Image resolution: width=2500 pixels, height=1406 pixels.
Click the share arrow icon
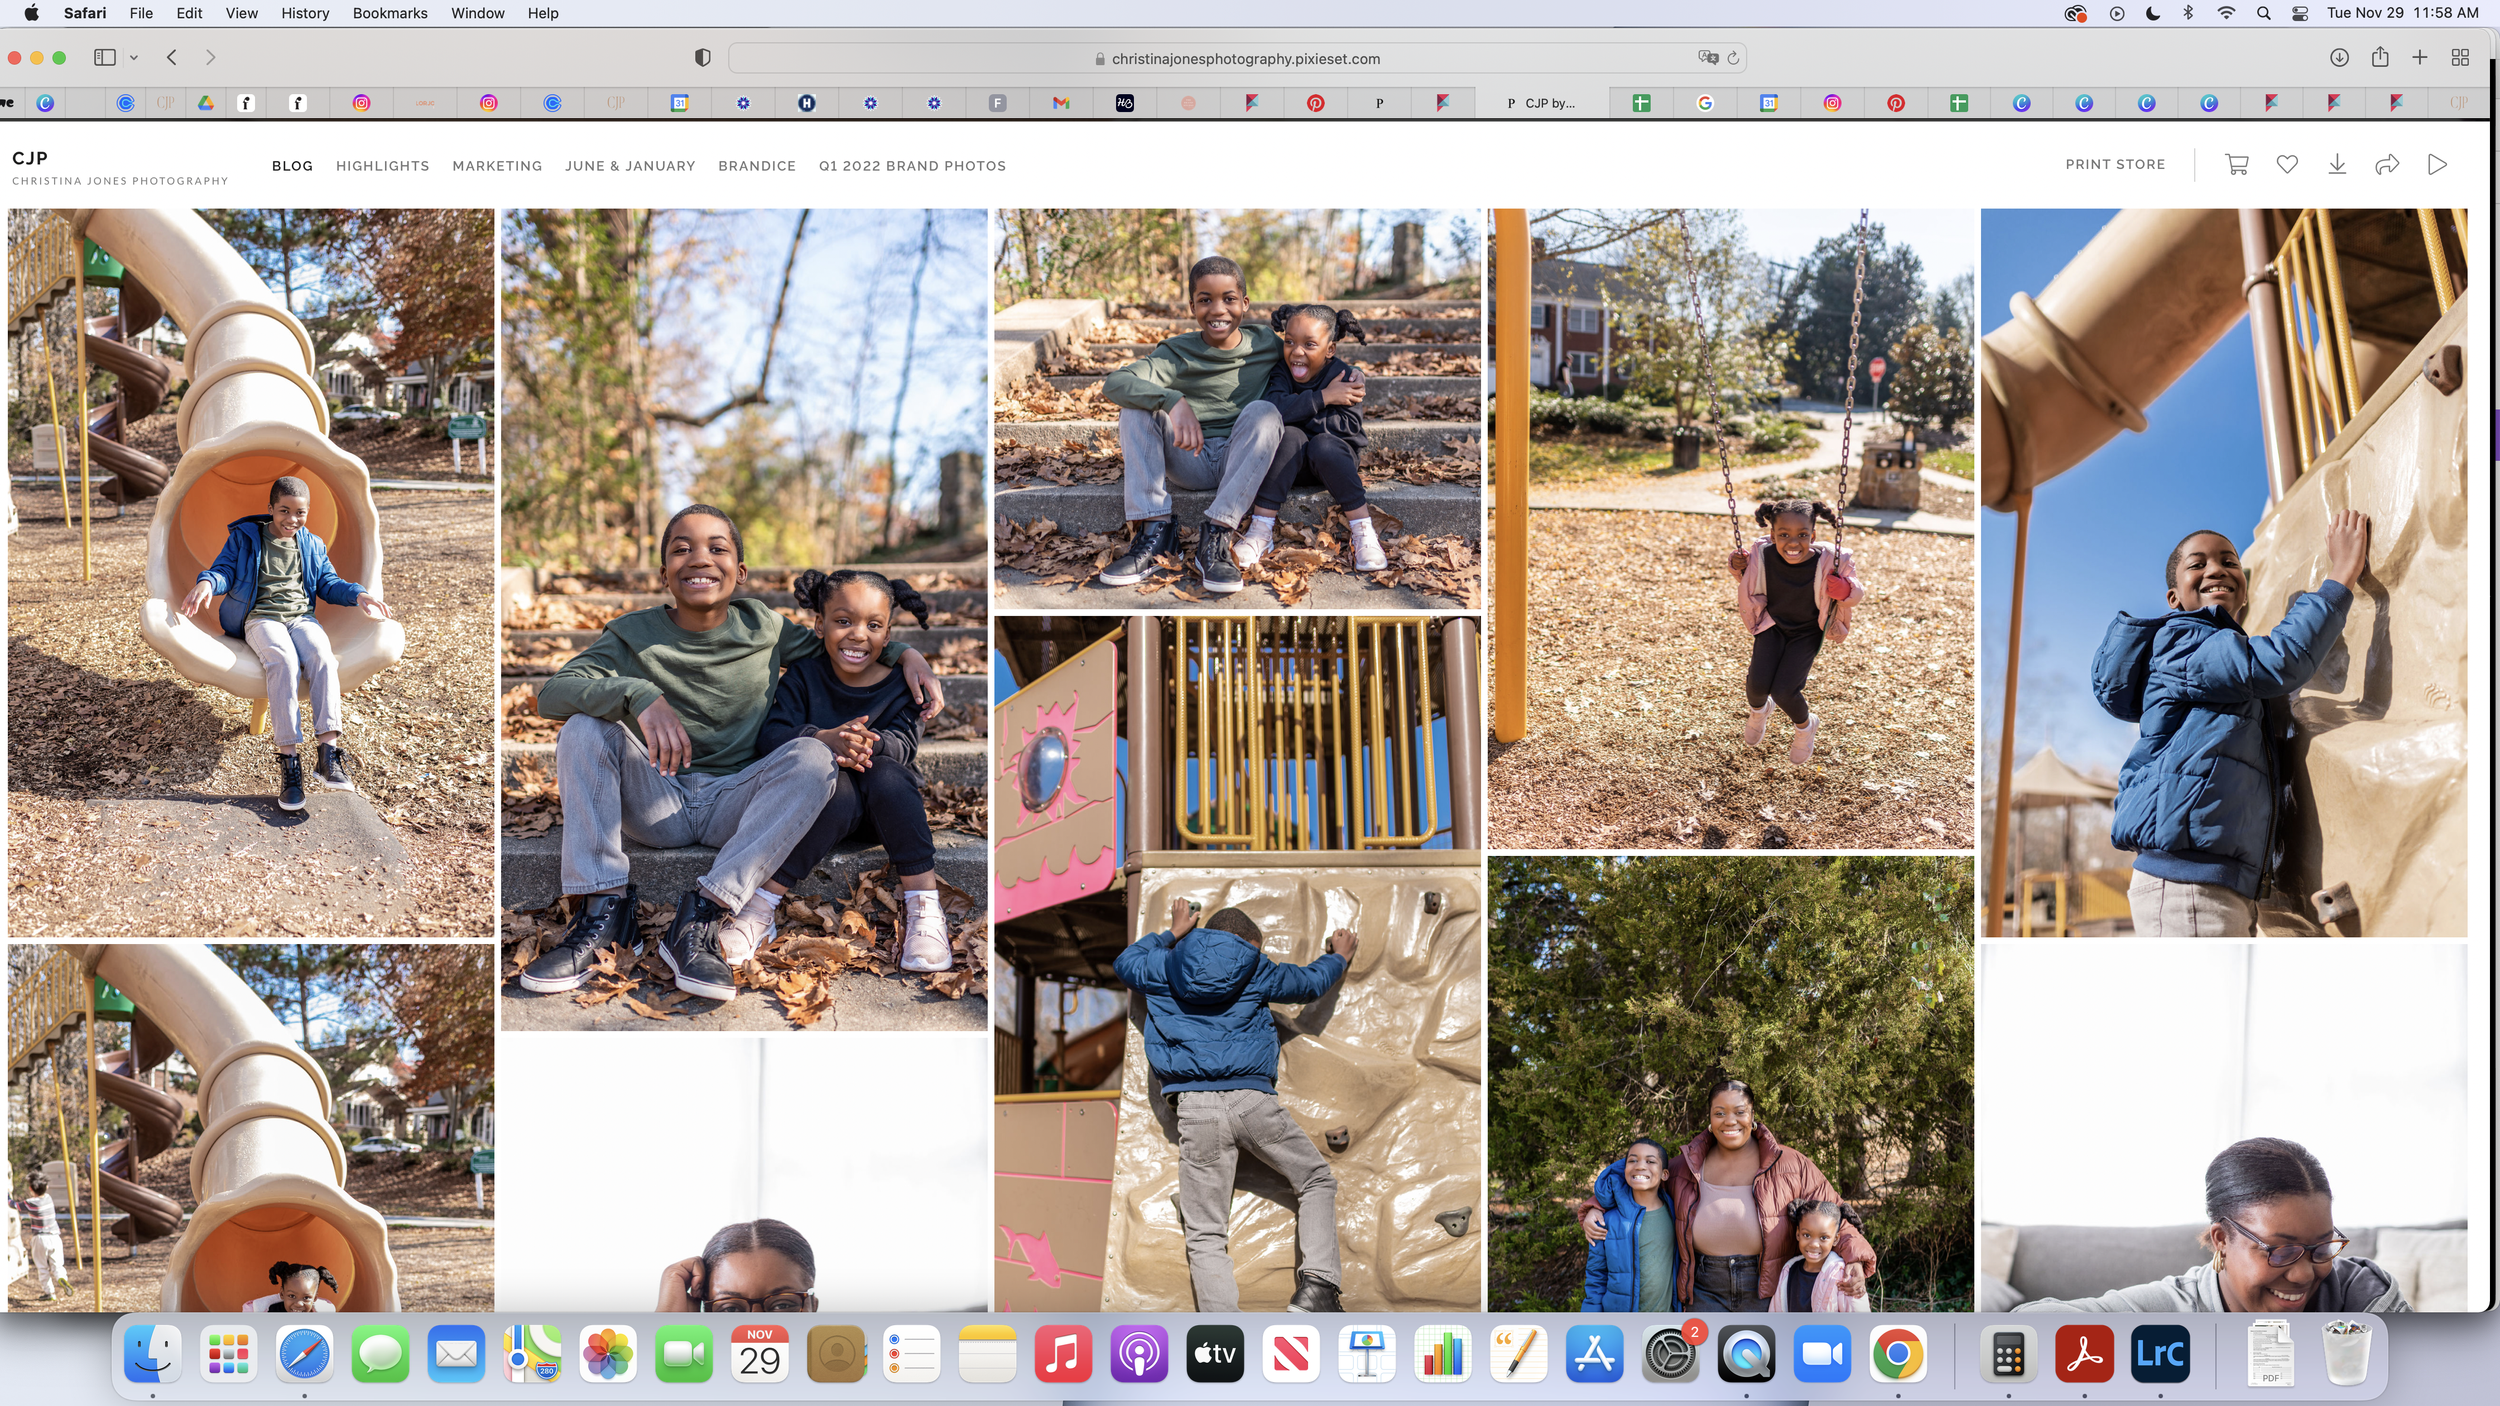[2387, 164]
